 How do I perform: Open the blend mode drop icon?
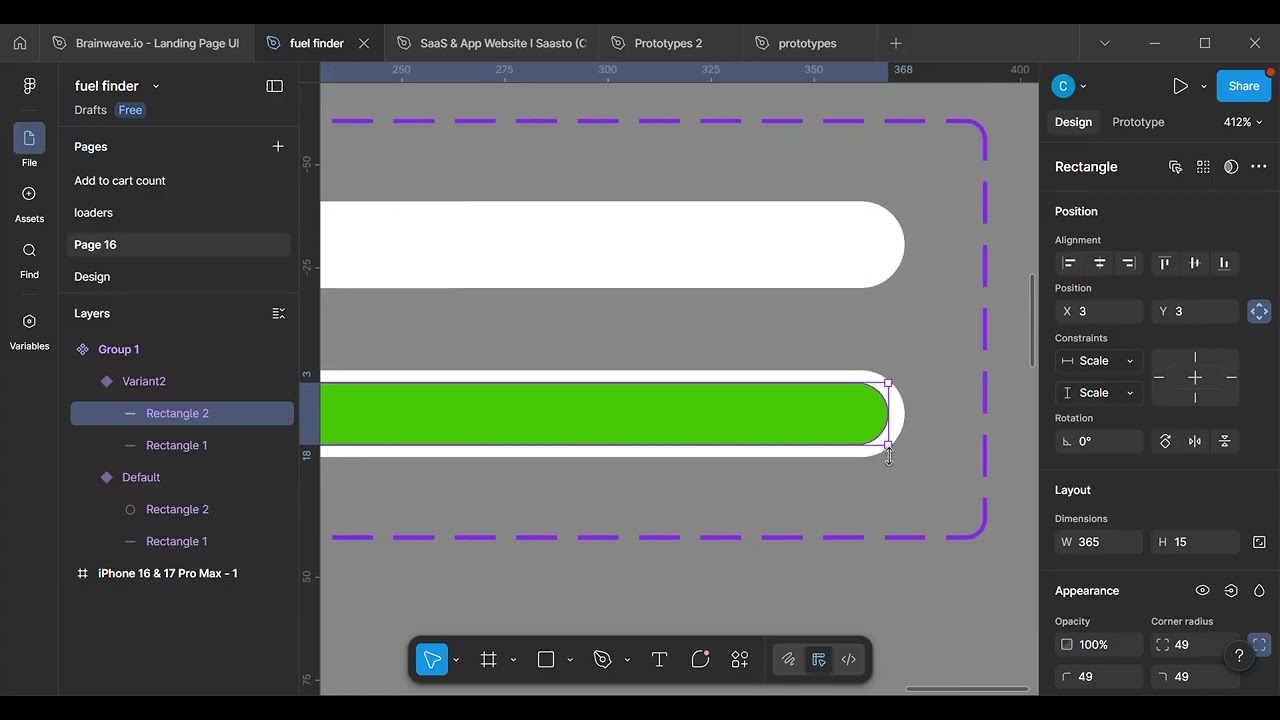(x=1259, y=591)
